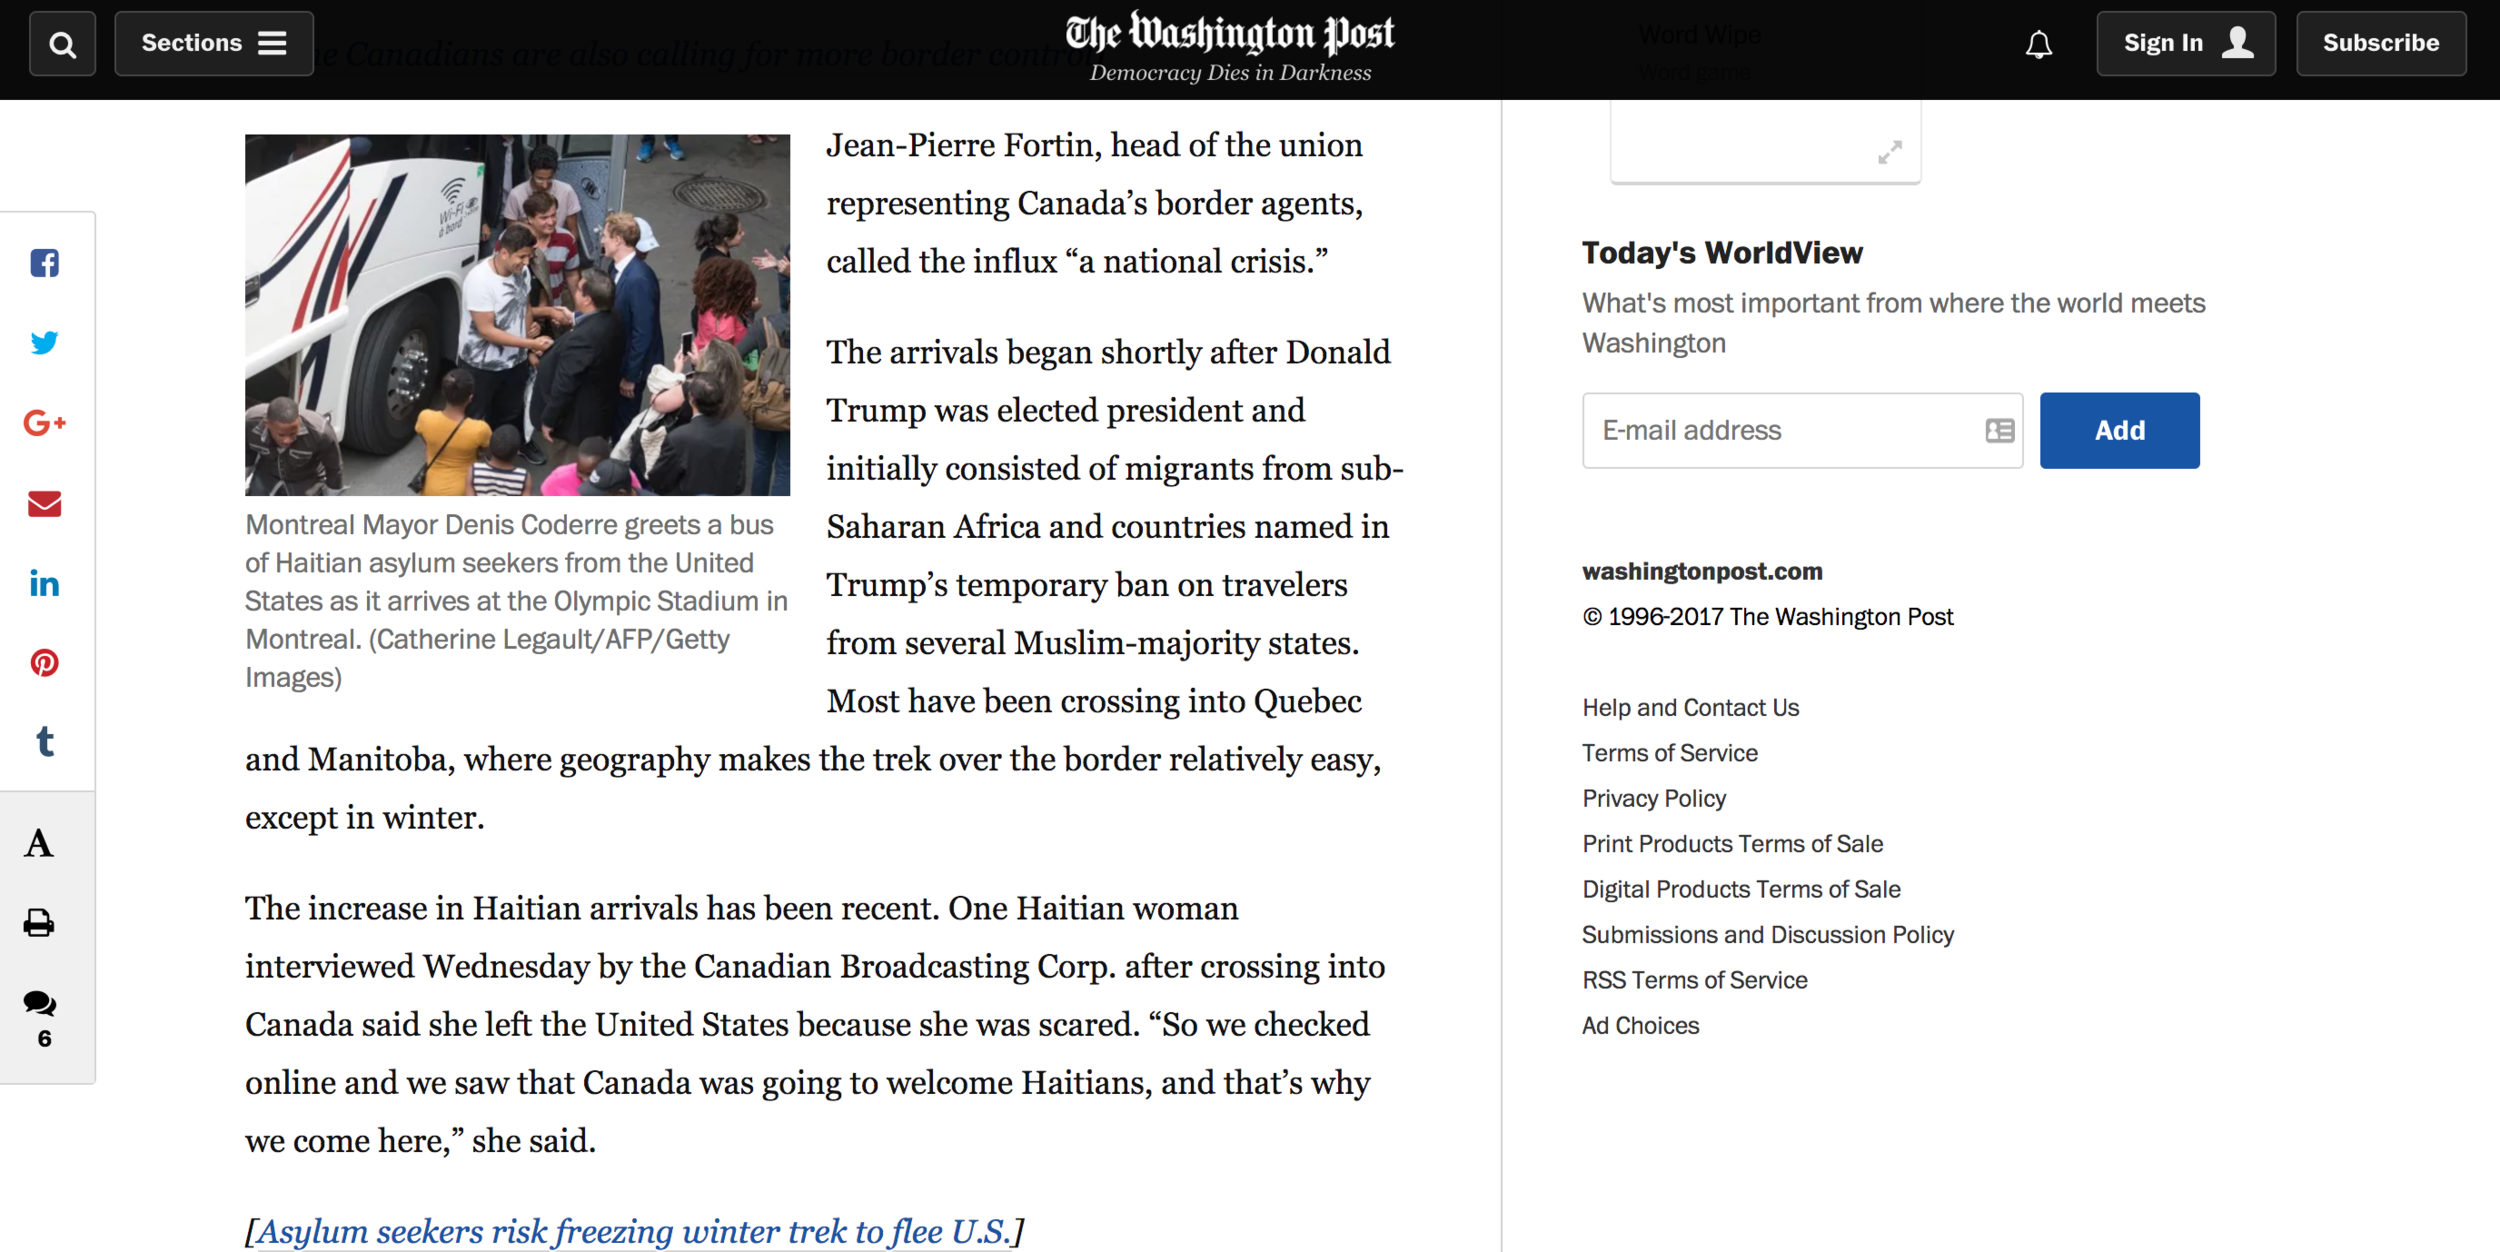Screen dimensions: 2500x1252
Task: Open the Privacy Policy link
Action: [x=1654, y=799]
